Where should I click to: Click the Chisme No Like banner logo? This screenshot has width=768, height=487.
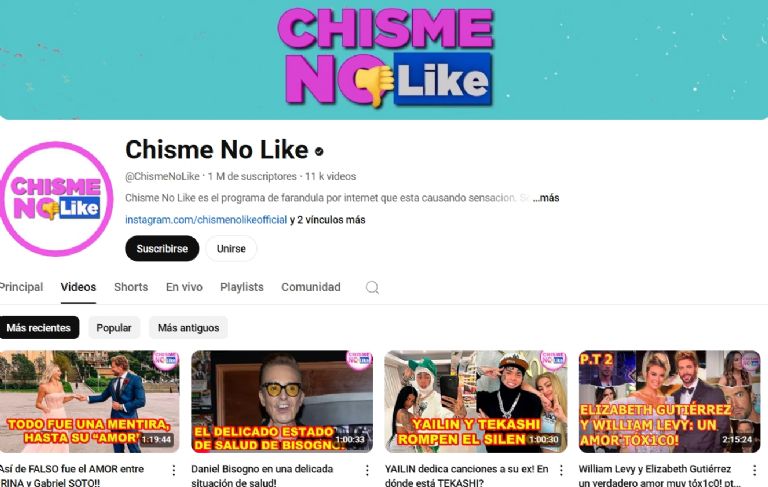[385, 57]
